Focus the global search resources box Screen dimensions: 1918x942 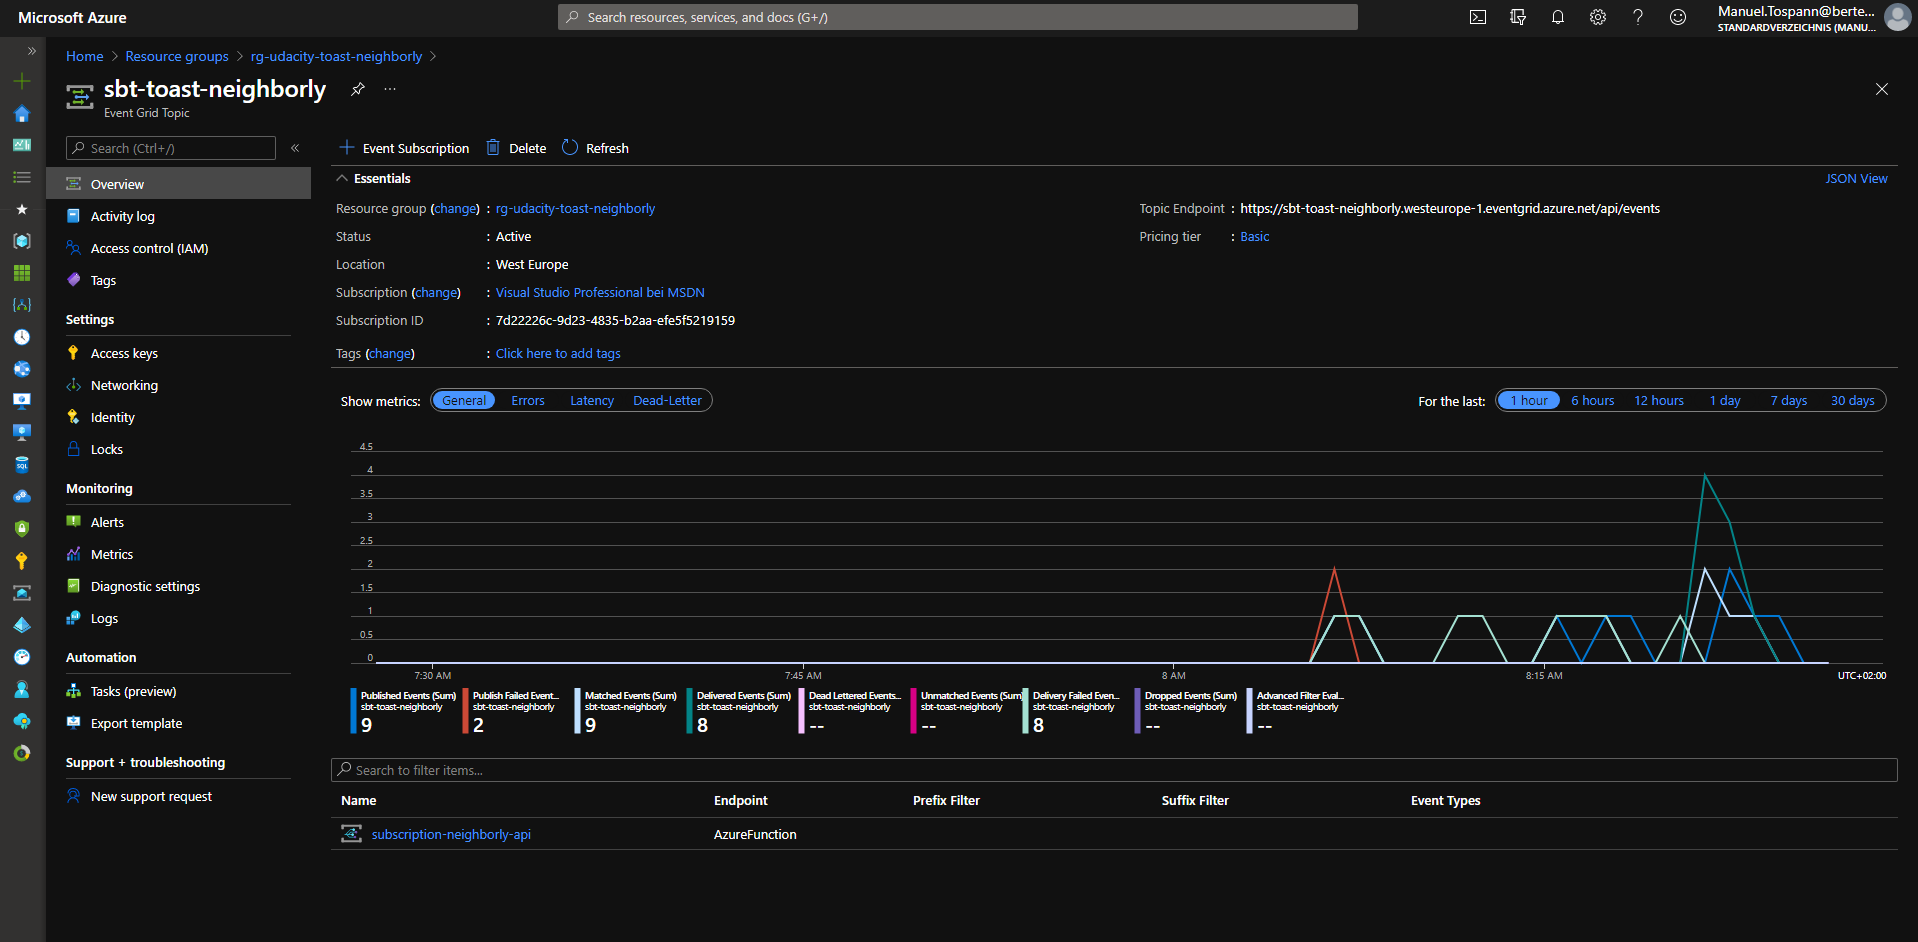tap(958, 17)
